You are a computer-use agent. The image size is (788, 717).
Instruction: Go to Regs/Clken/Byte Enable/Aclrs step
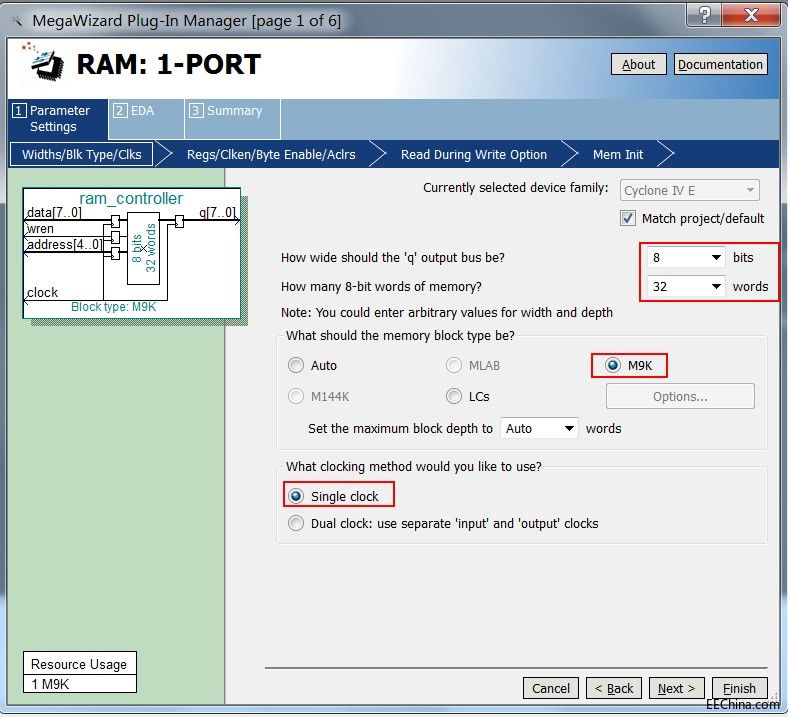point(271,154)
